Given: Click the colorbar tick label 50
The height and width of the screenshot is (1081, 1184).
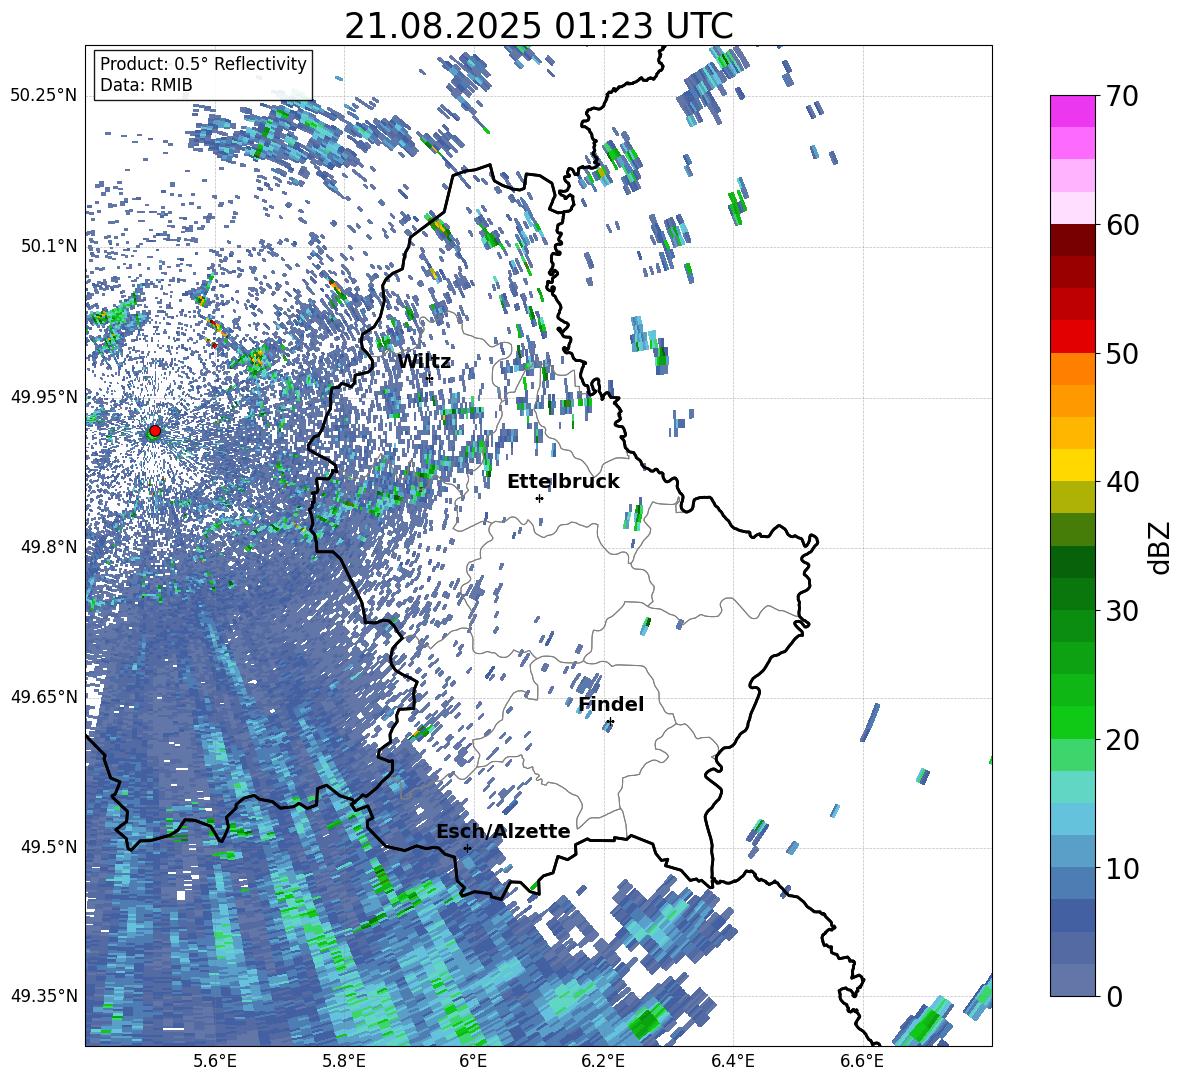Looking at the screenshot, I should (x=1122, y=353).
